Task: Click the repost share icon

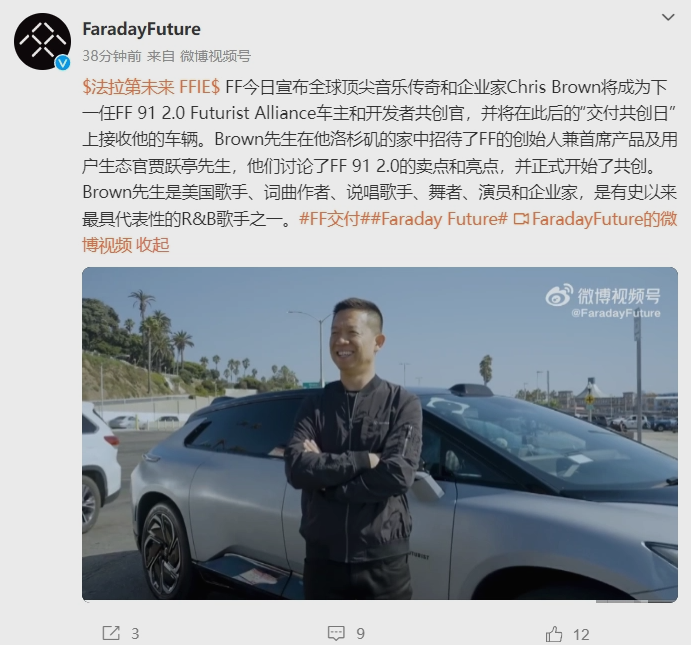Action: coord(111,634)
